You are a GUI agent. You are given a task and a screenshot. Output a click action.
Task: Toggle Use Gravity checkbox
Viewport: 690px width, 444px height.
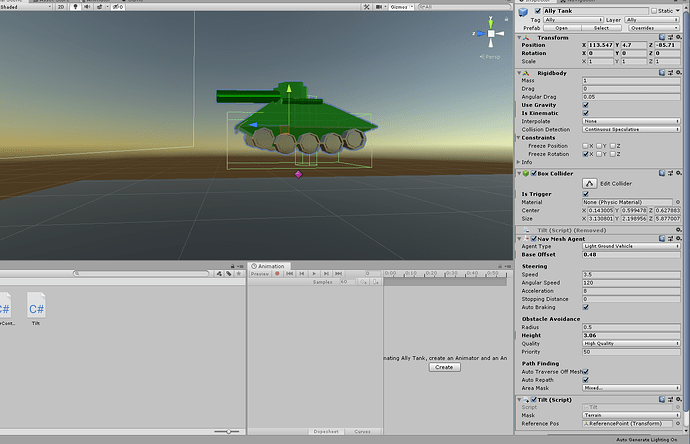click(x=586, y=105)
